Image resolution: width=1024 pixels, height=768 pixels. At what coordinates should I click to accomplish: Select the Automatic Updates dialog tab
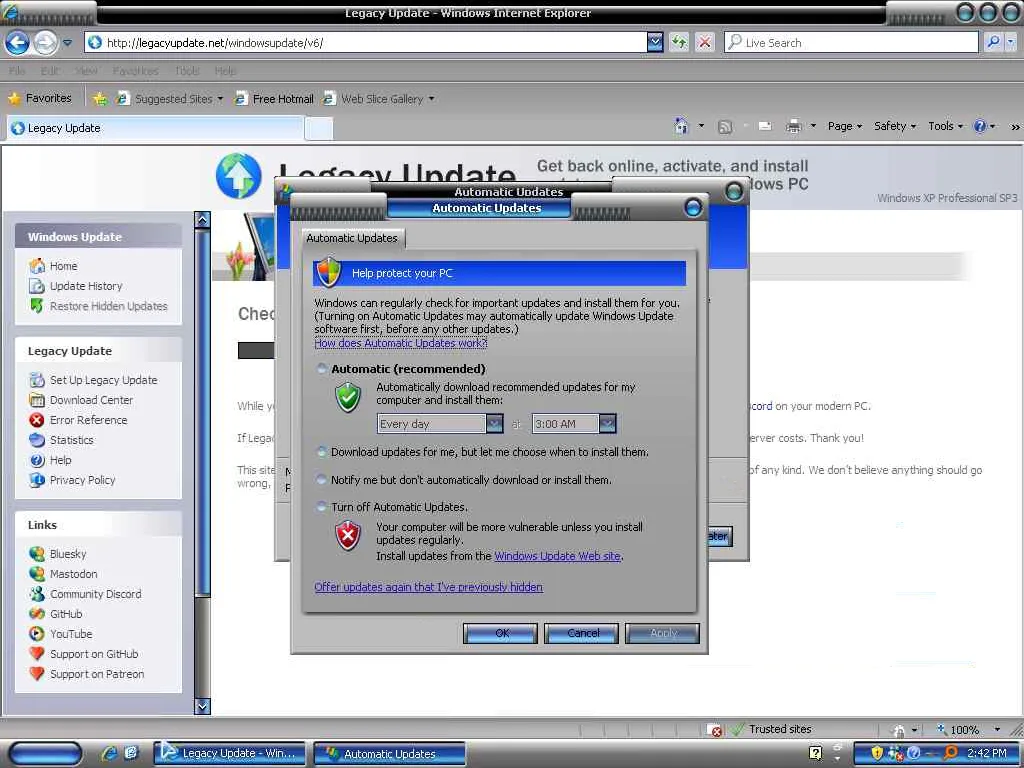point(352,238)
